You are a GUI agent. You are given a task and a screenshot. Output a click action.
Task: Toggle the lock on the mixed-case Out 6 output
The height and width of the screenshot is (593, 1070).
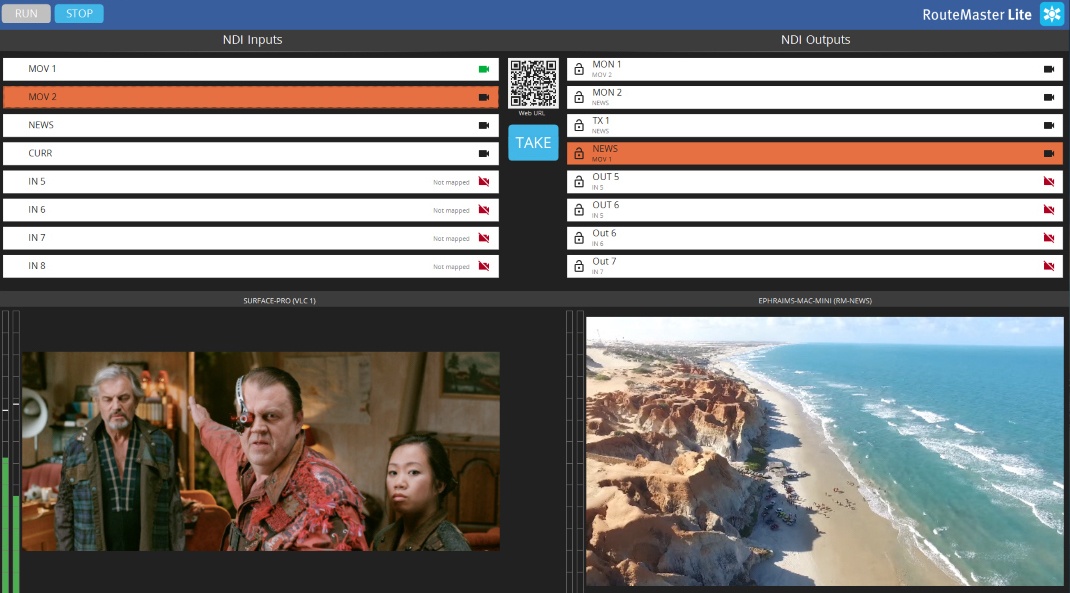tap(579, 238)
